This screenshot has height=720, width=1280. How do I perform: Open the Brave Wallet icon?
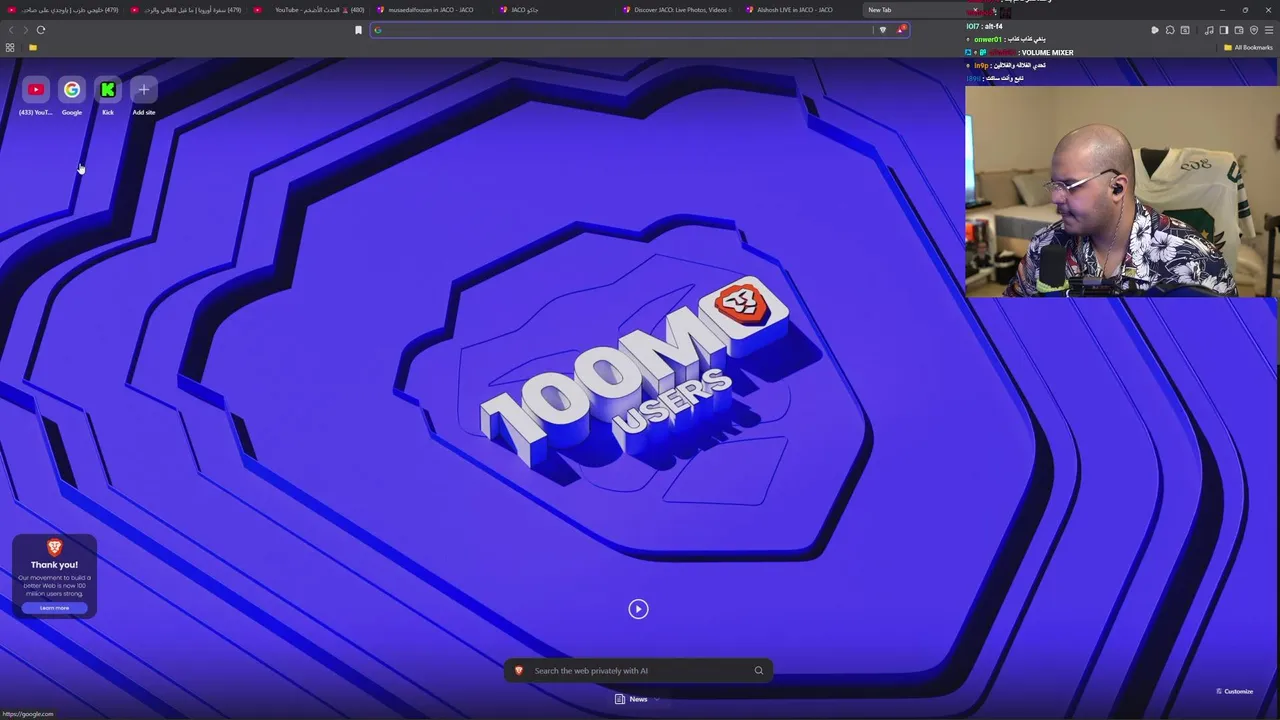coord(1239,30)
